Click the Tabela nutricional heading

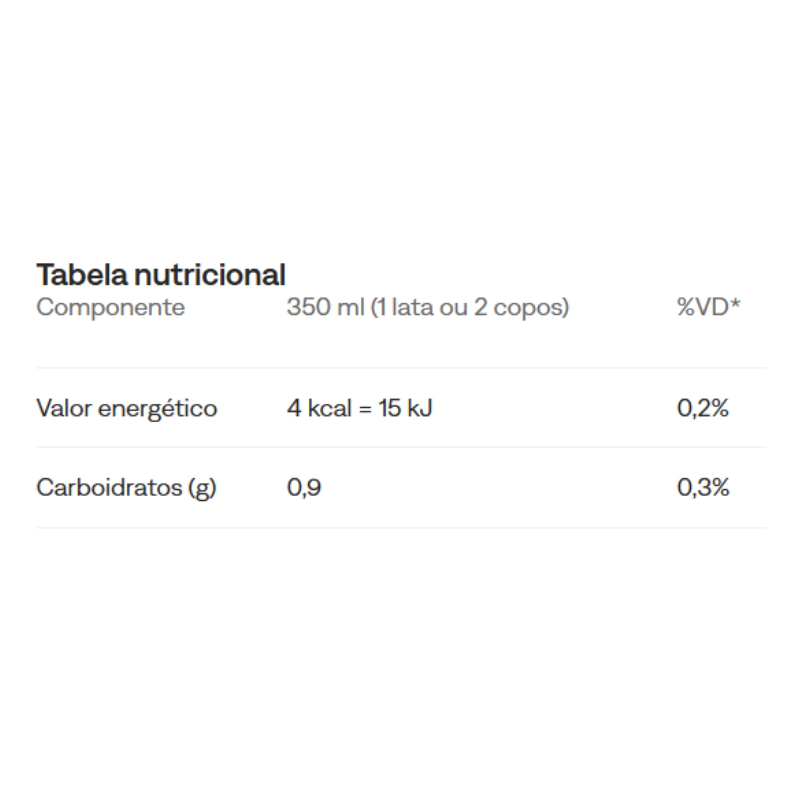[161, 274]
